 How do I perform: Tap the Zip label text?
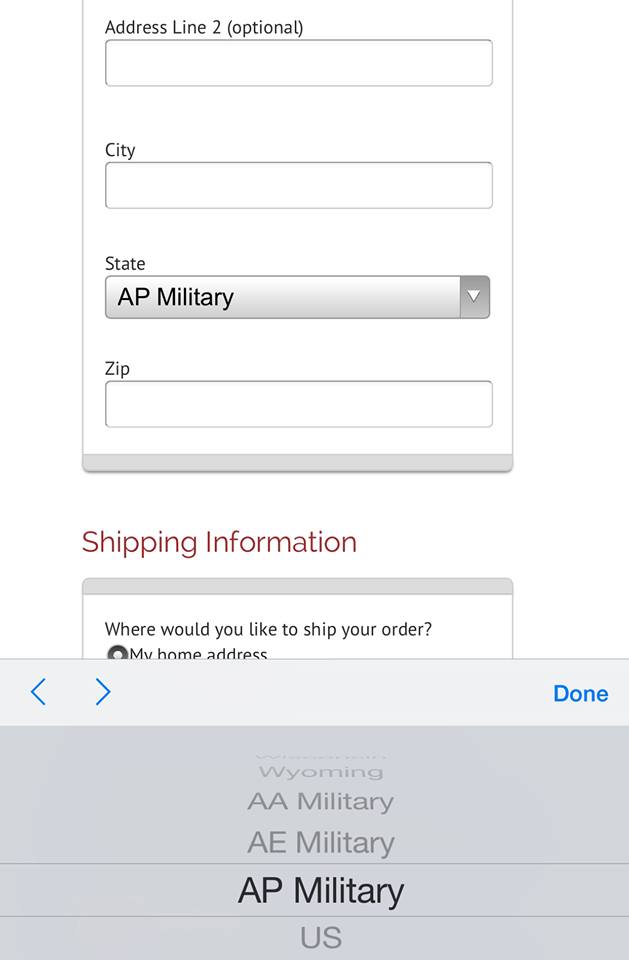(117, 368)
